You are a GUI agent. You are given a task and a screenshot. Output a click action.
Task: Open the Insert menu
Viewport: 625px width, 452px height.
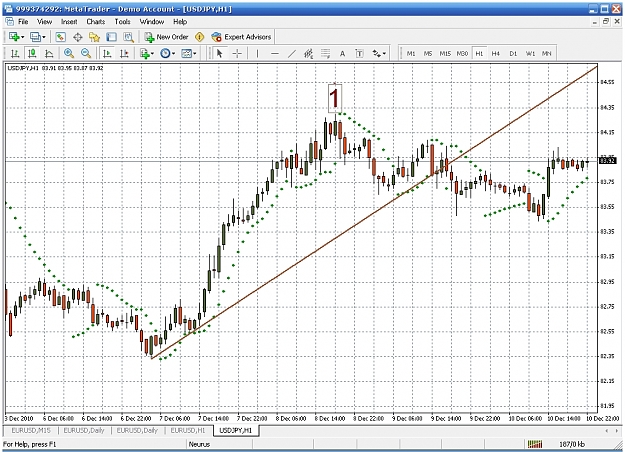pyautogui.click(x=69, y=22)
